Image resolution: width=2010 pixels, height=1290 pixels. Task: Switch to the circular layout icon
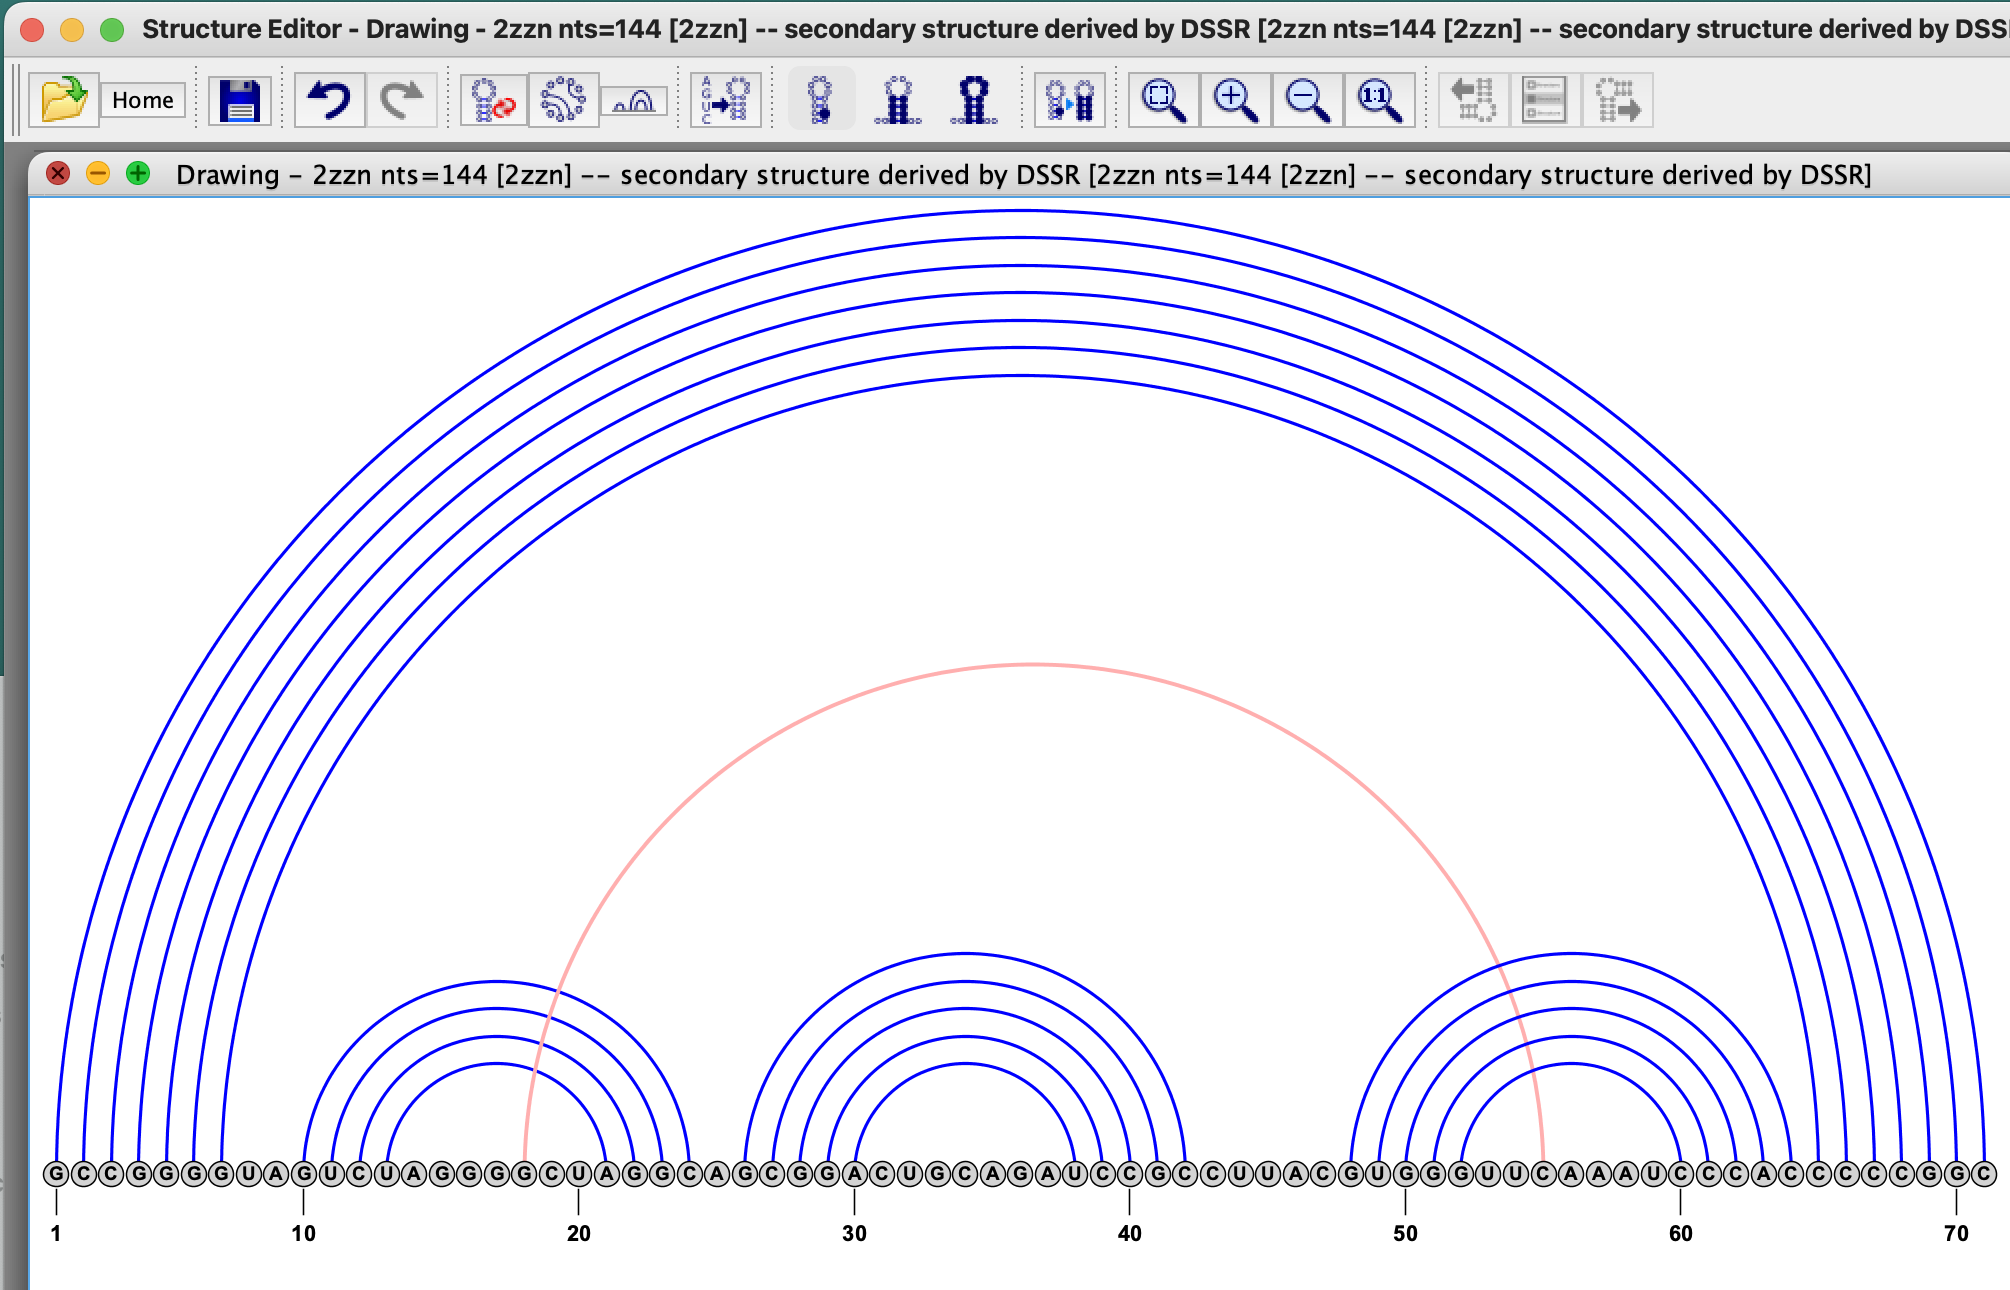563,100
